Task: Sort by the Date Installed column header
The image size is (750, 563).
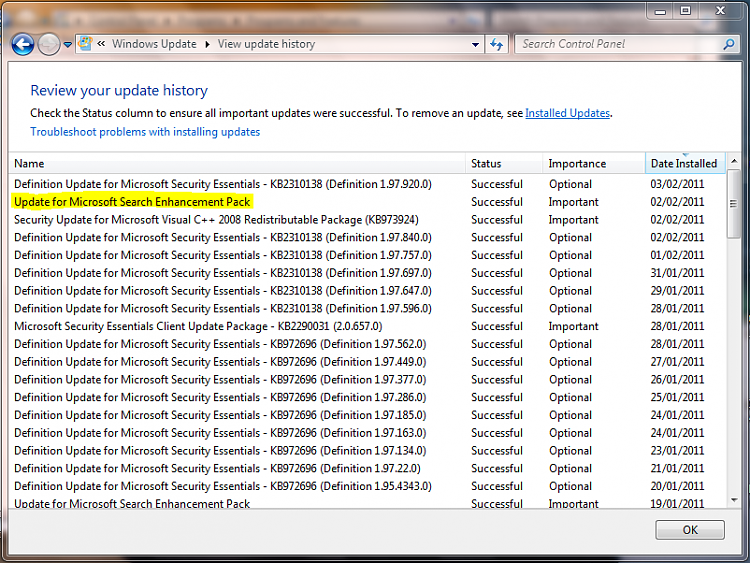Action: click(x=685, y=164)
